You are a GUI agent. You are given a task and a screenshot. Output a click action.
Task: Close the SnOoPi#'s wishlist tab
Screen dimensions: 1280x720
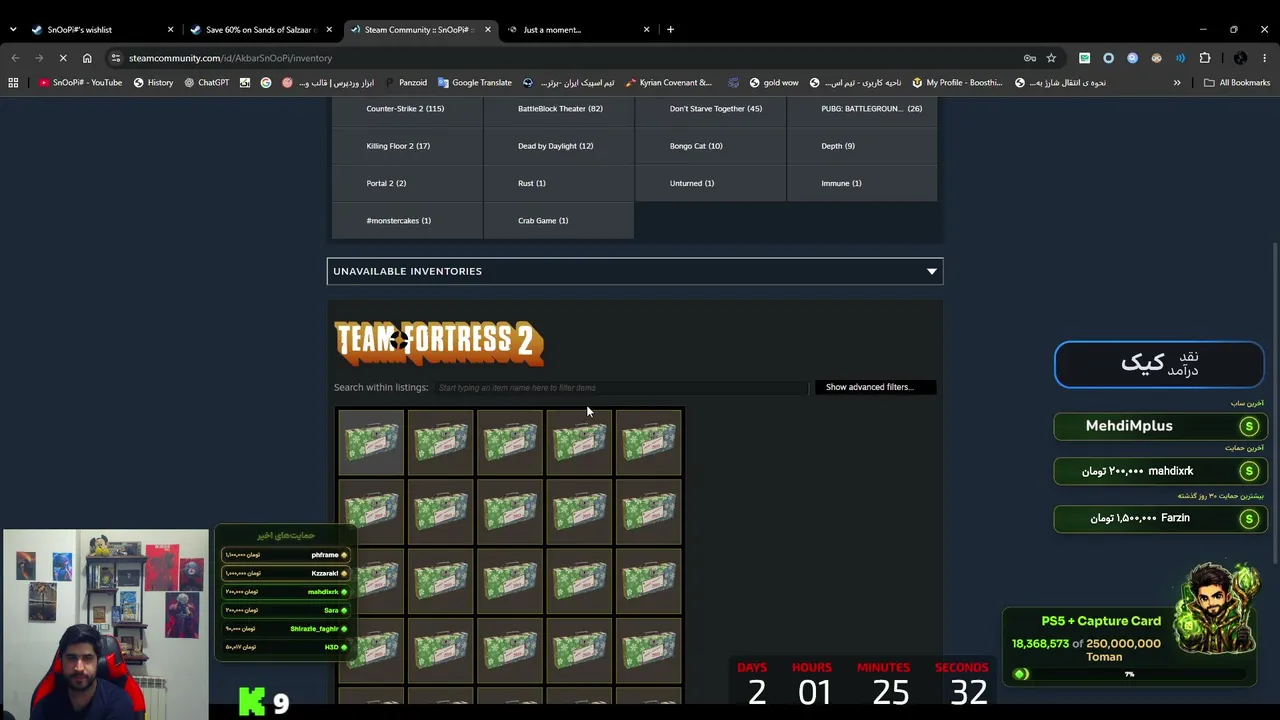tap(170, 30)
